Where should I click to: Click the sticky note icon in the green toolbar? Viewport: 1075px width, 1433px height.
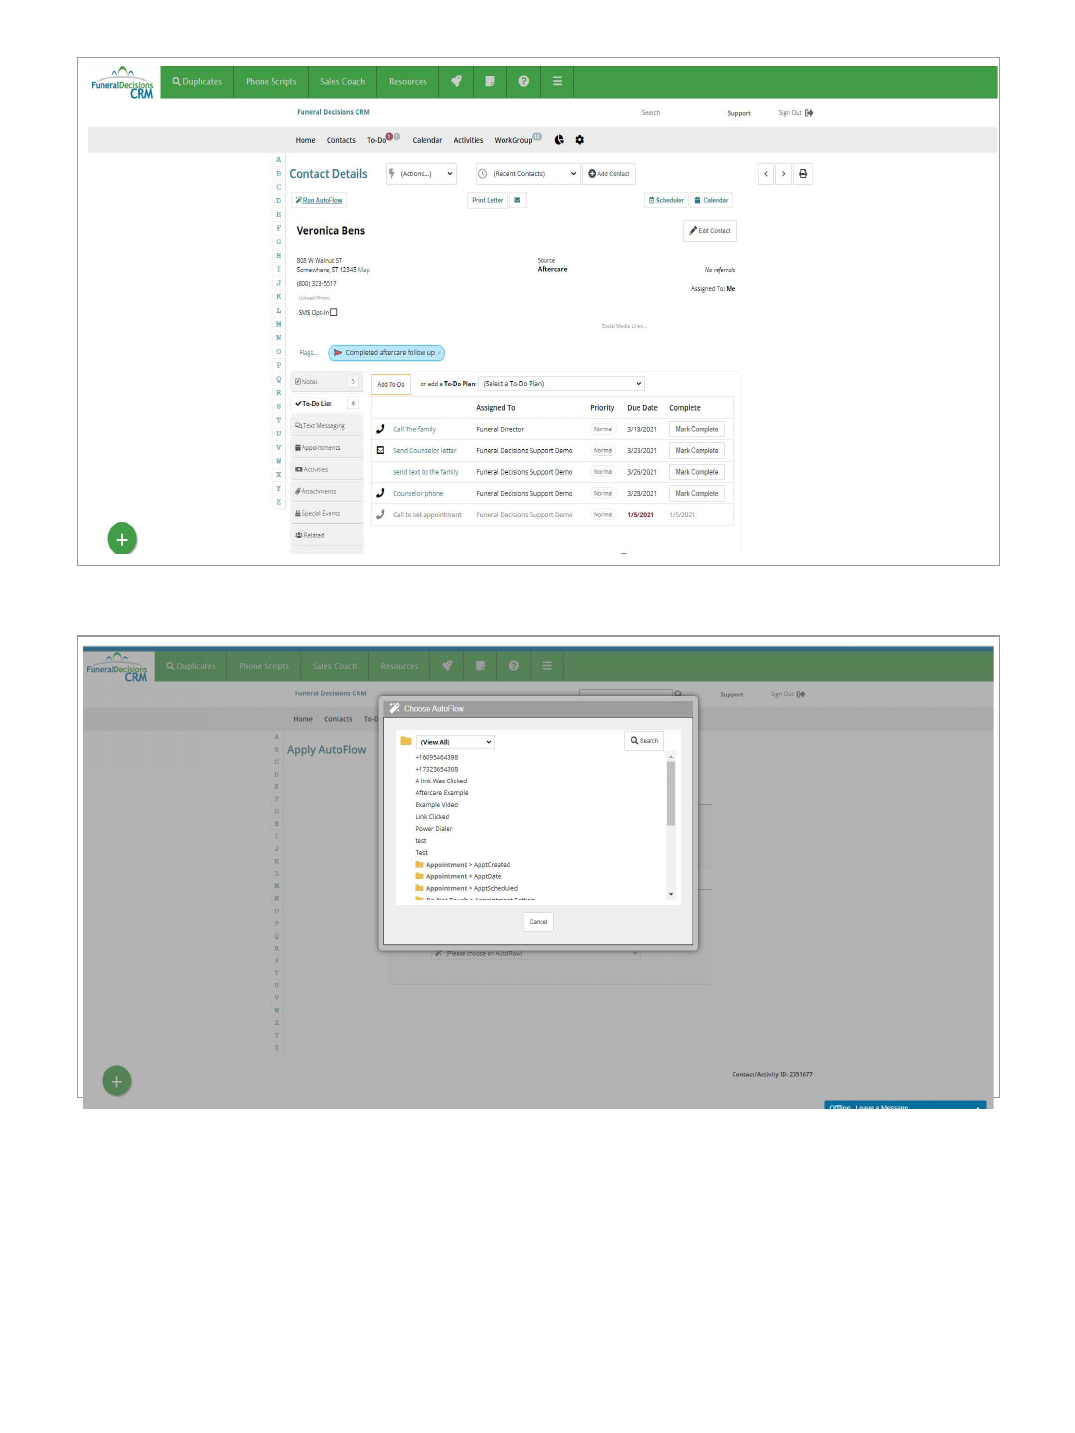click(x=490, y=82)
